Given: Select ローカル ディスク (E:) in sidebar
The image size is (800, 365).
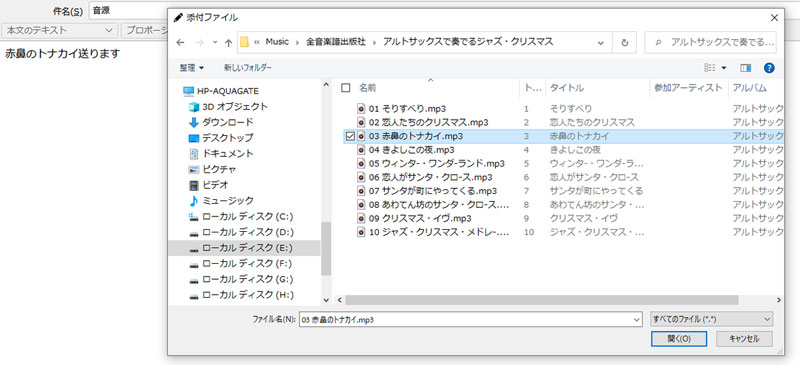Looking at the screenshot, I should point(247,248).
